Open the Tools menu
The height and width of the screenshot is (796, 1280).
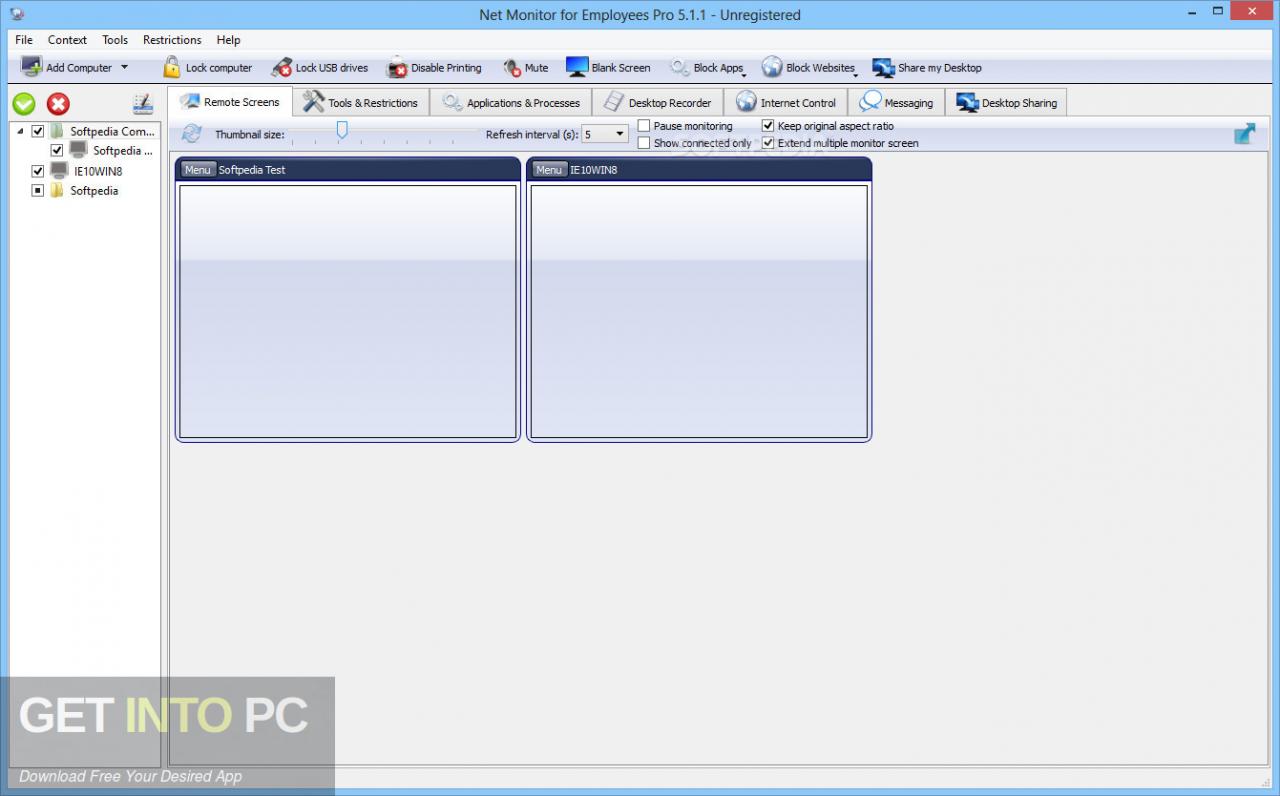(115, 40)
